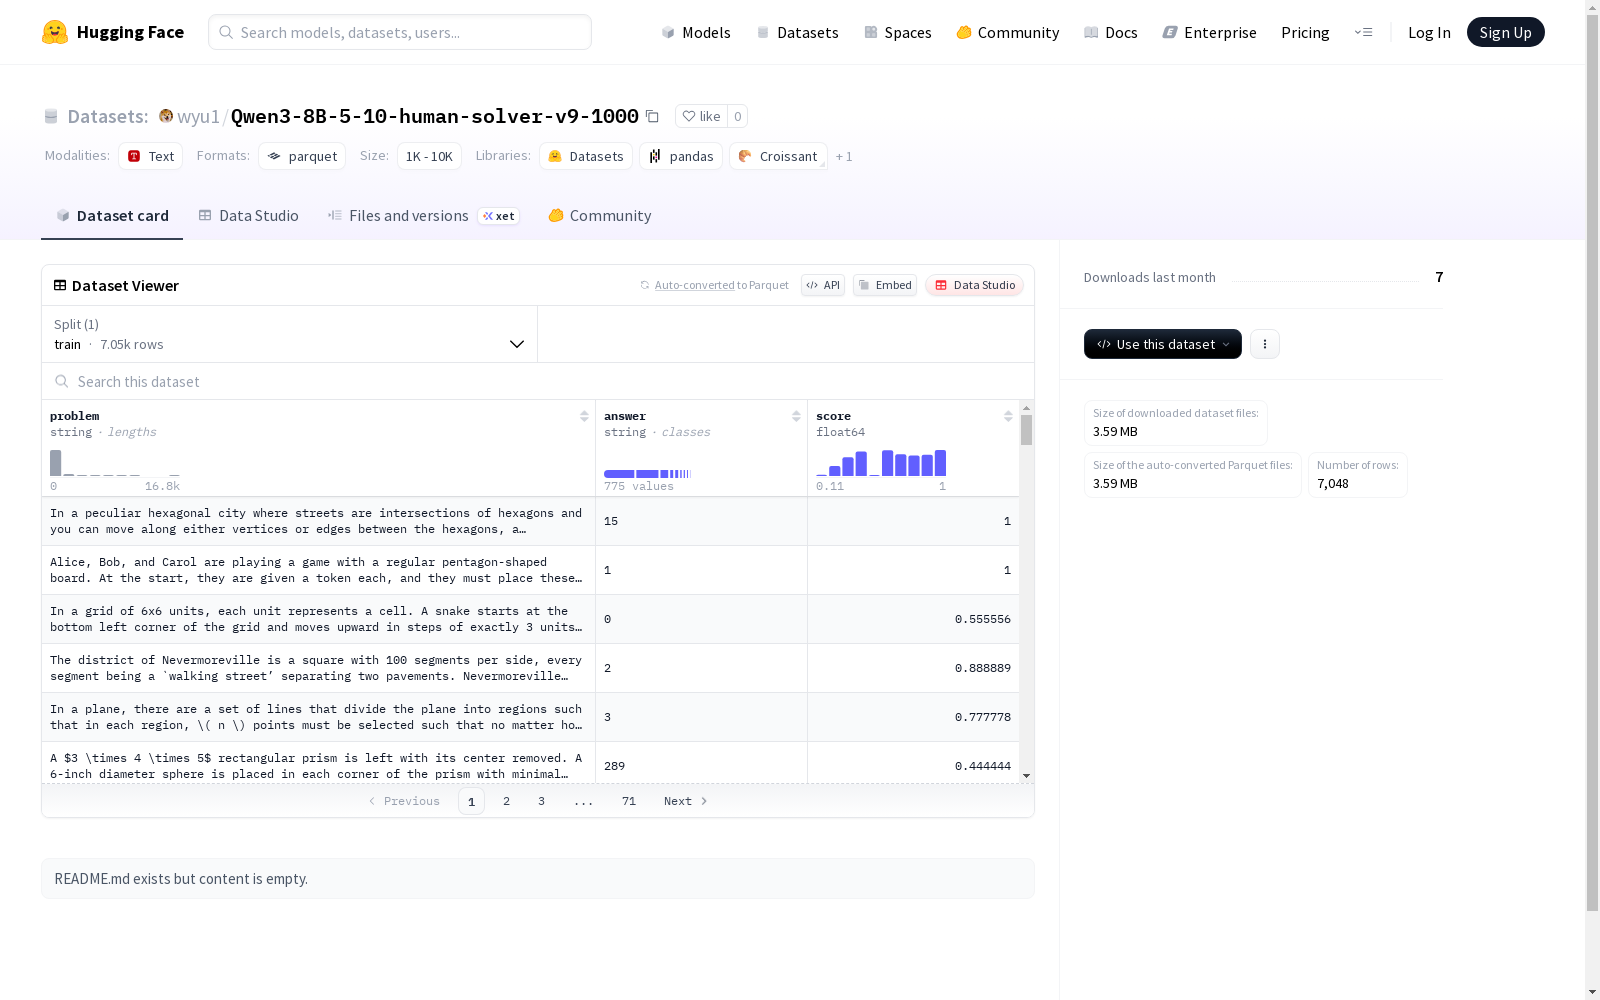Click the like count number

point(738,116)
